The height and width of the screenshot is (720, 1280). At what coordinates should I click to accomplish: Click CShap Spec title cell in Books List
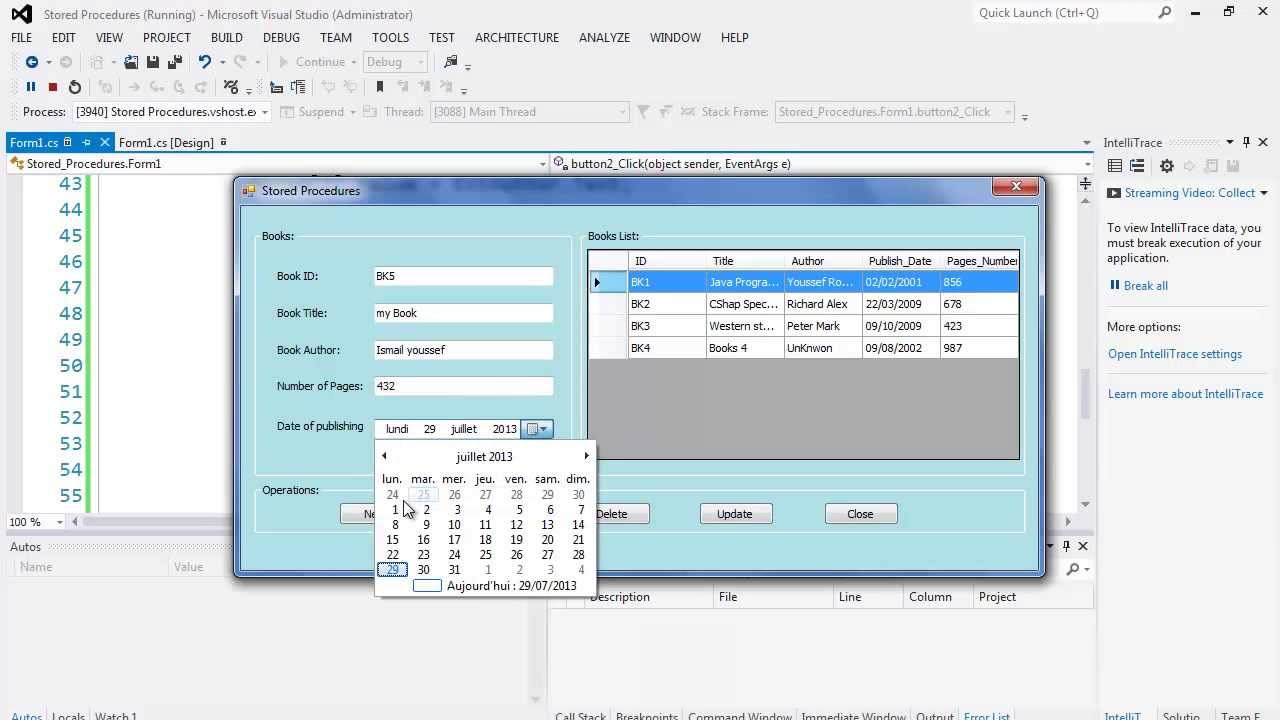(x=745, y=304)
